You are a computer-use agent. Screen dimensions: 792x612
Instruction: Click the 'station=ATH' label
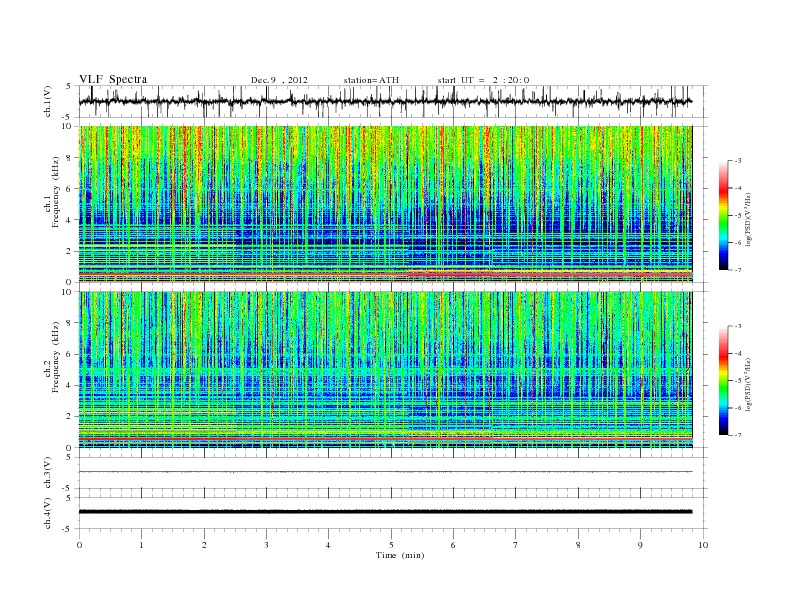click(371, 80)
